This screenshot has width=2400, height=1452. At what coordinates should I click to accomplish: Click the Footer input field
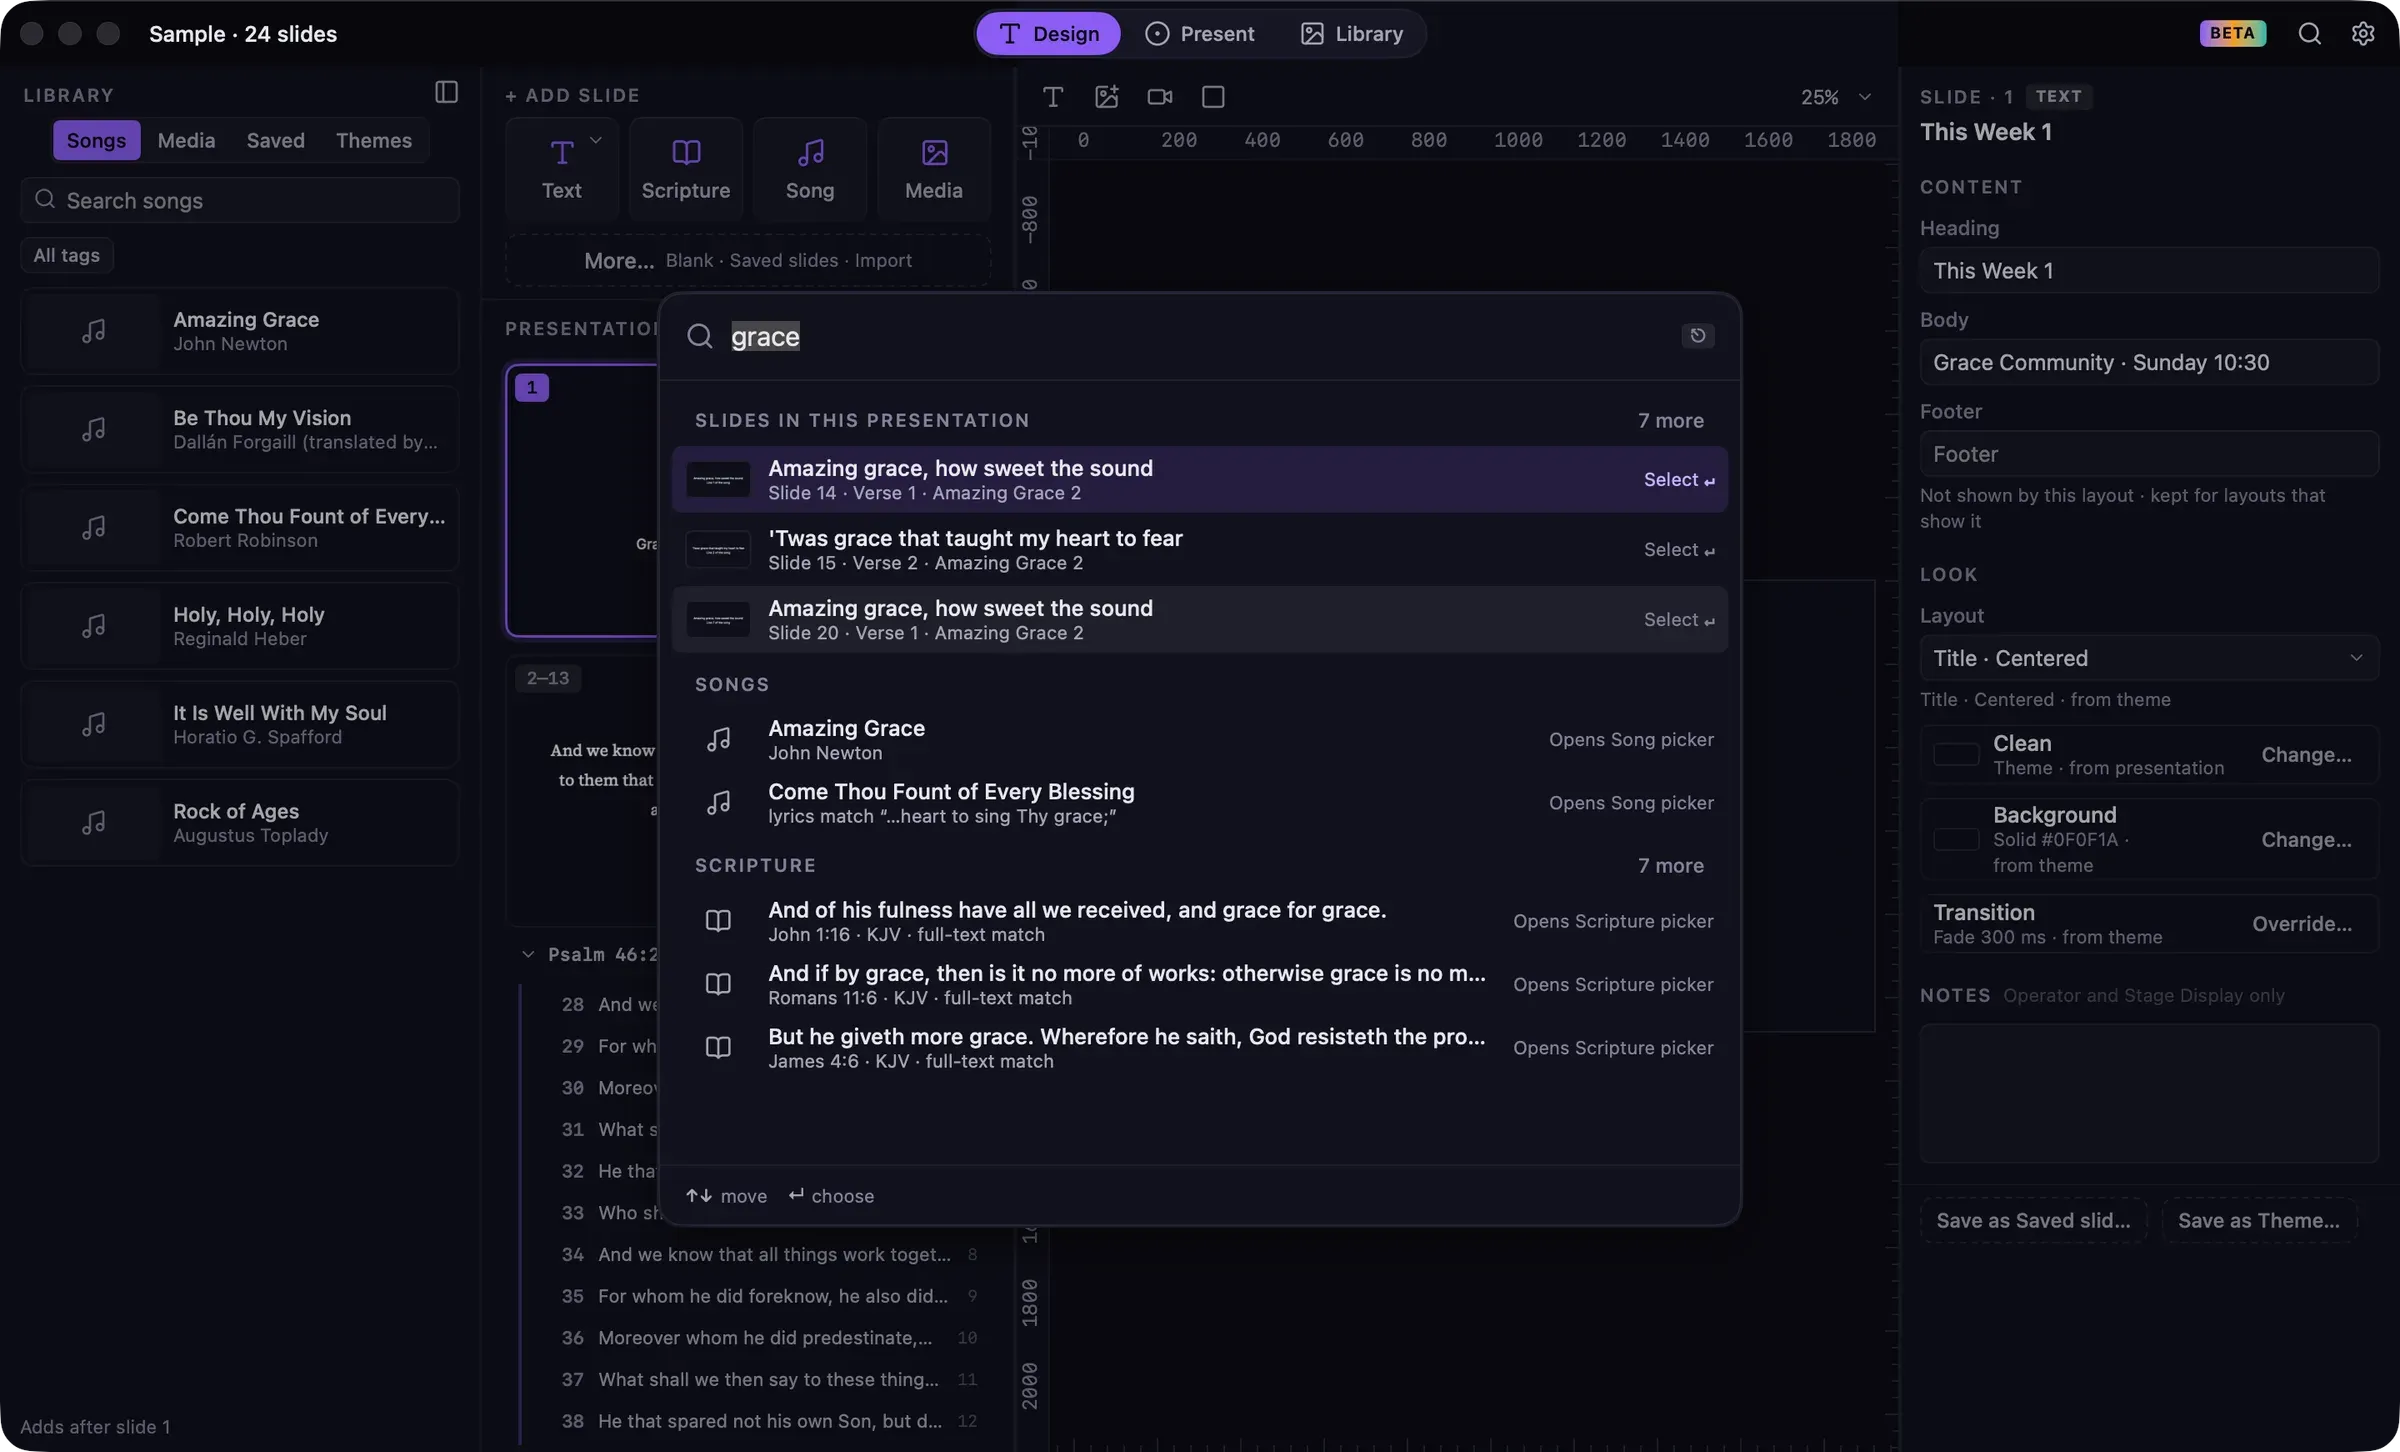tap(2148, 454)
